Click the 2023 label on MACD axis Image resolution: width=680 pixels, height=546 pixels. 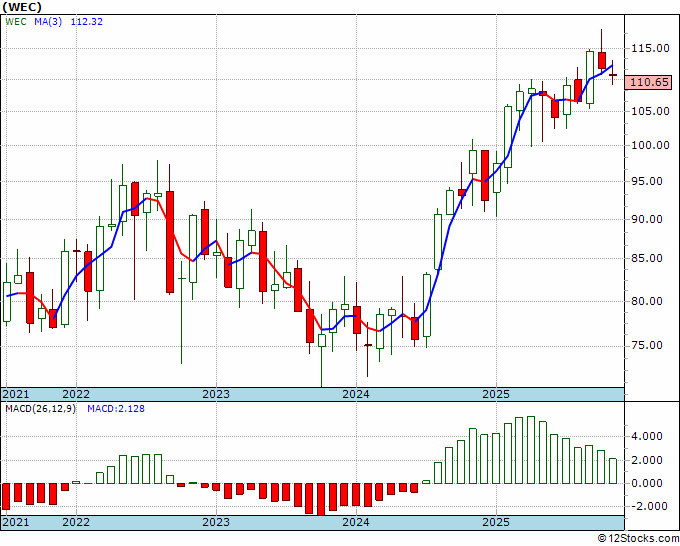click(216, 522)
